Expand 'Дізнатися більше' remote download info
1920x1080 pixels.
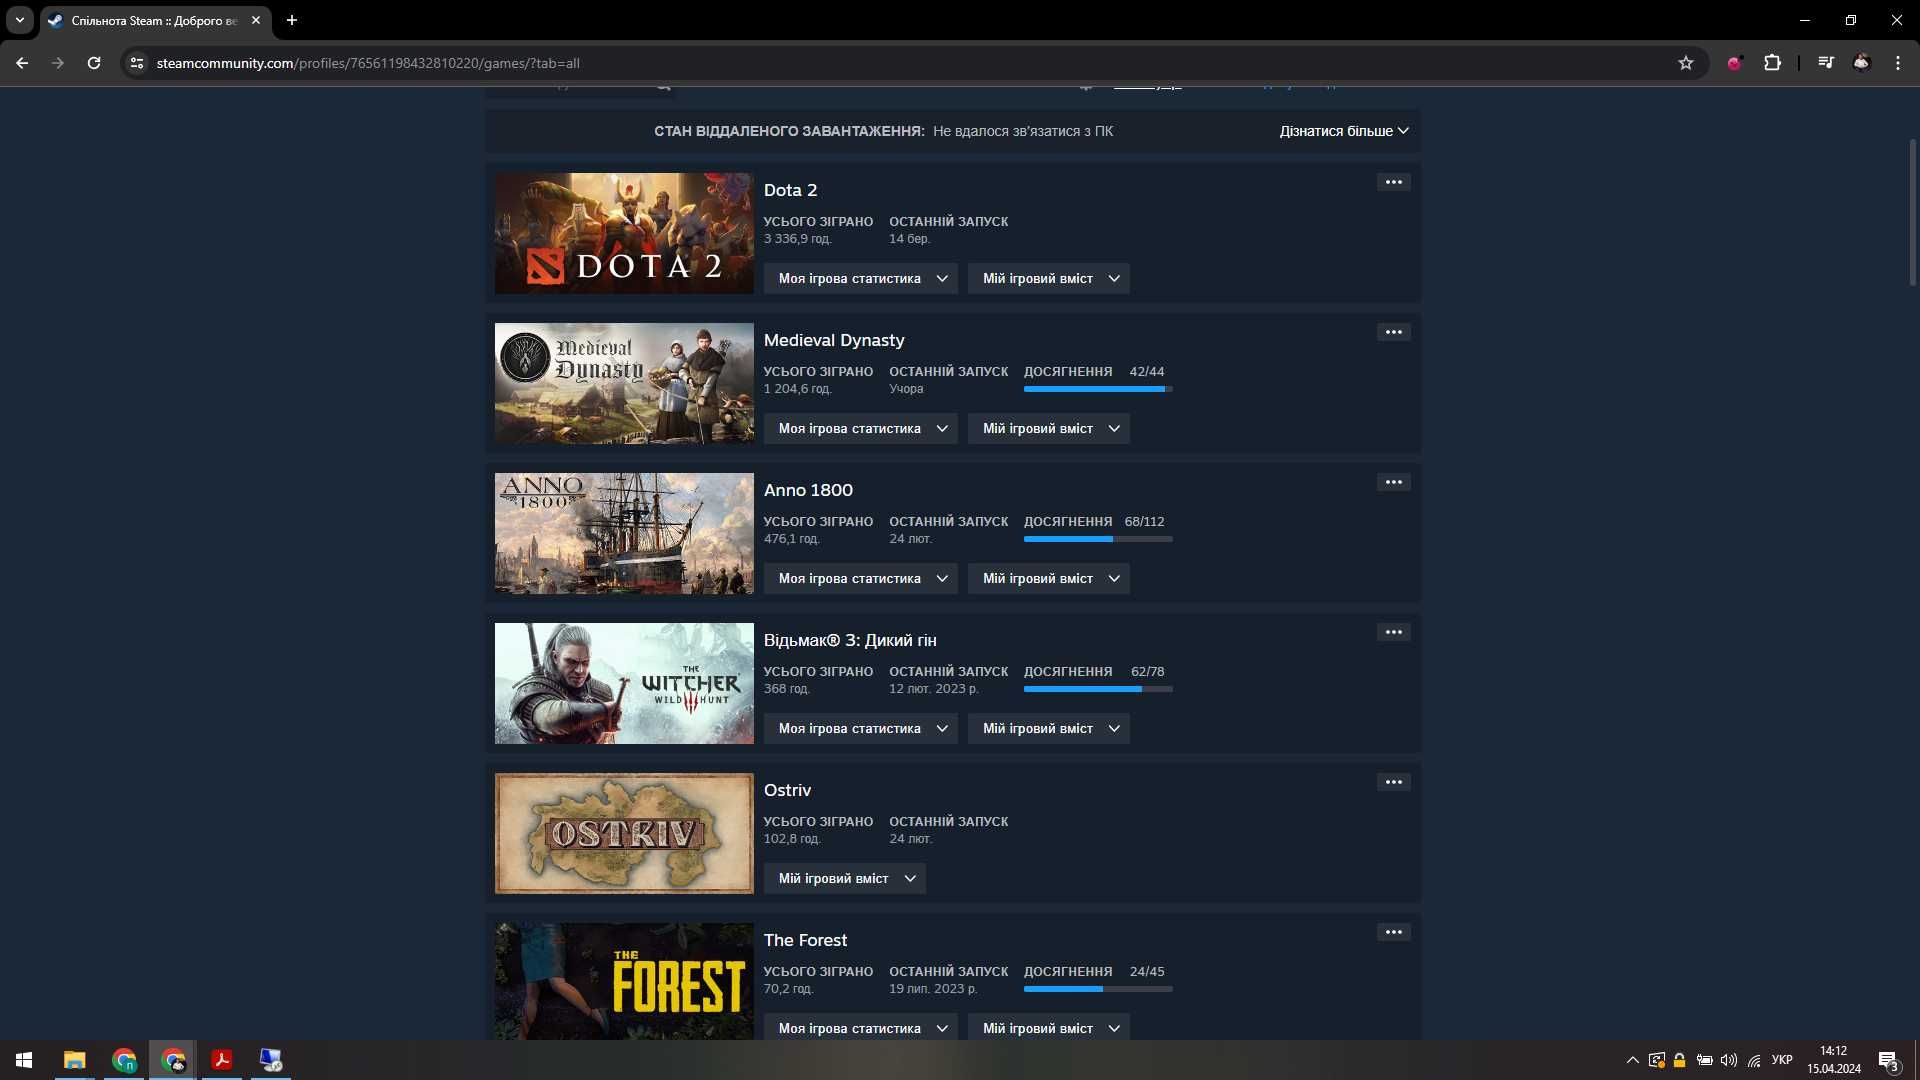1344,131
